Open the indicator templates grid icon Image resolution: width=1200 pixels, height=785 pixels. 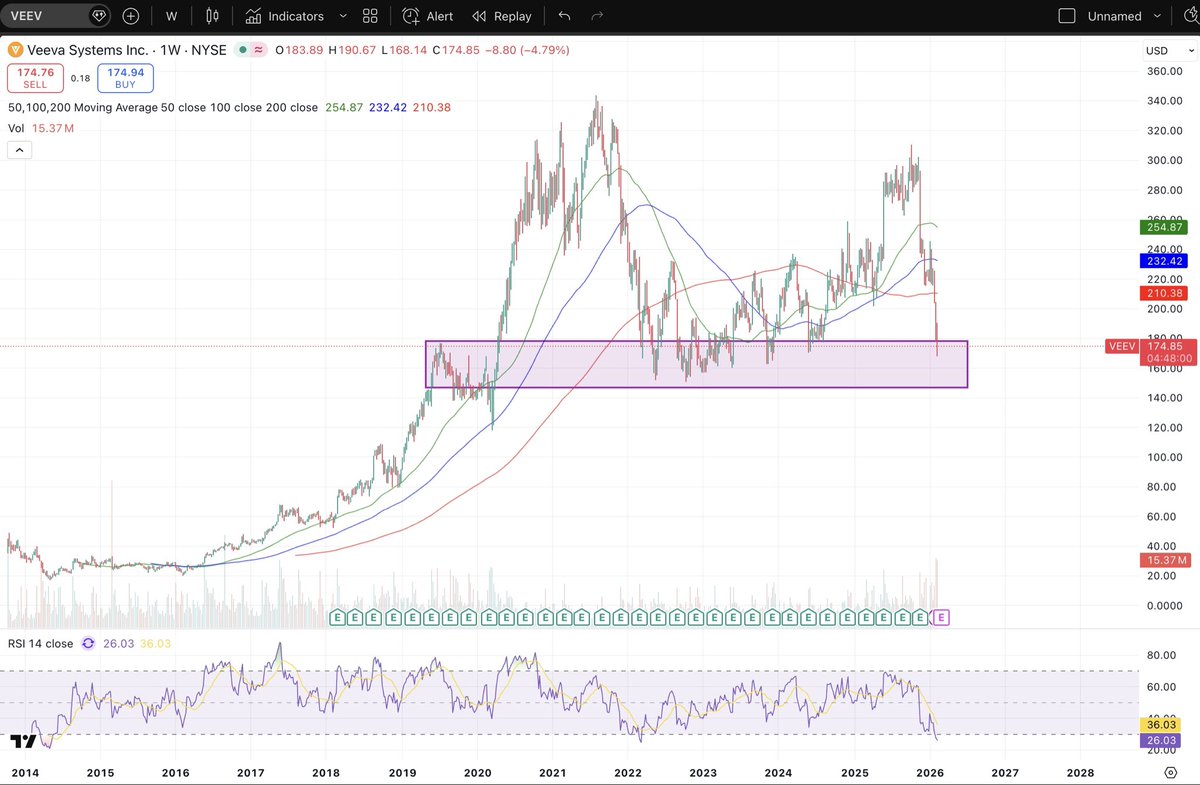pos(370,16)
